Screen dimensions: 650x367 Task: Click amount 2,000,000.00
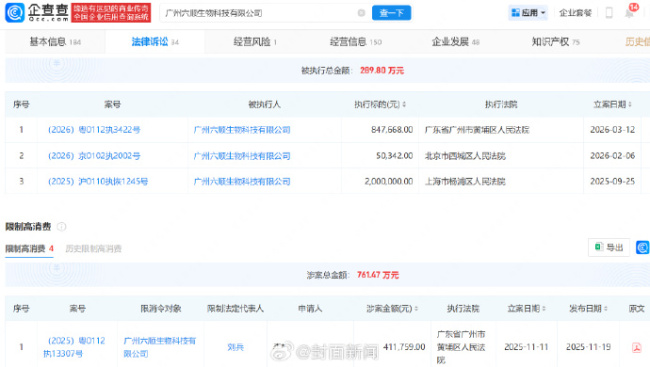388,182
